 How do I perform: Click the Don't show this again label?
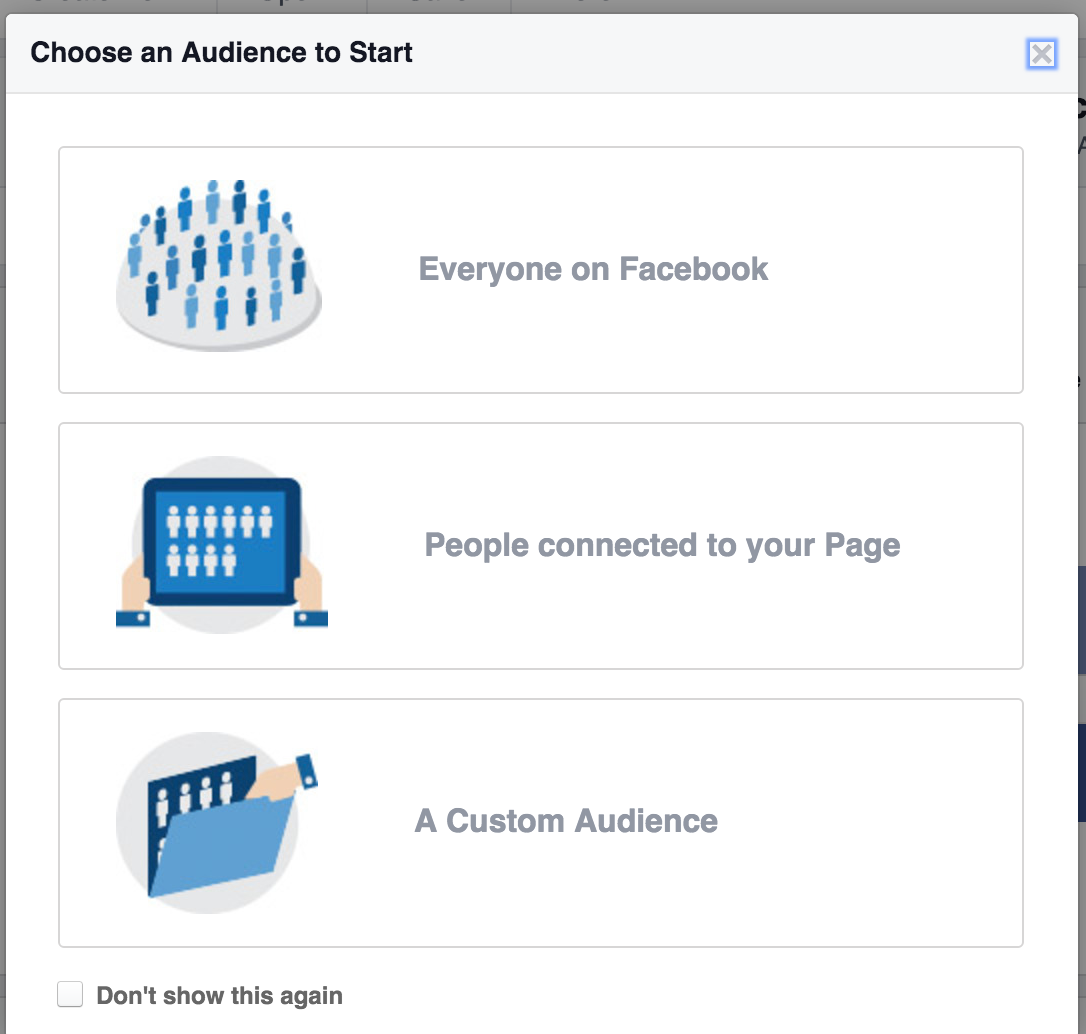[x=219, y=995]
